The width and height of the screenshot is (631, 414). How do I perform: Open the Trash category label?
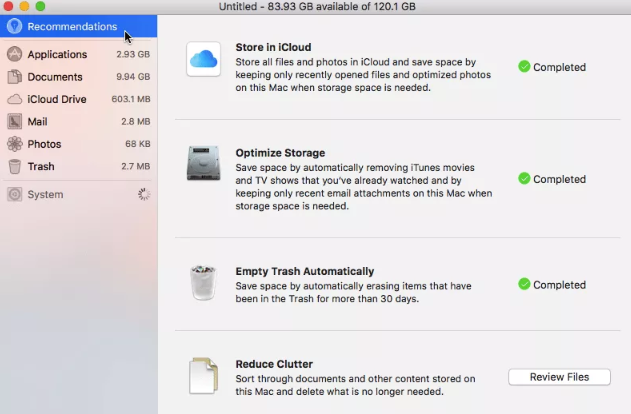click(41, 166)
